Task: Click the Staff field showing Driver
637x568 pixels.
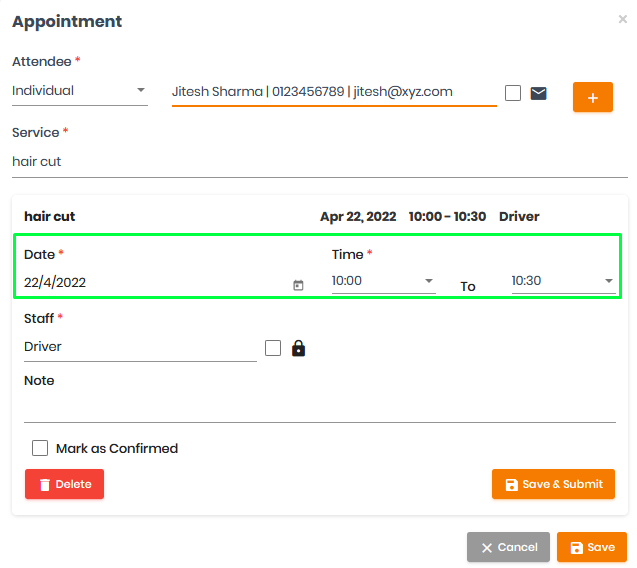Action: [140, 347]
